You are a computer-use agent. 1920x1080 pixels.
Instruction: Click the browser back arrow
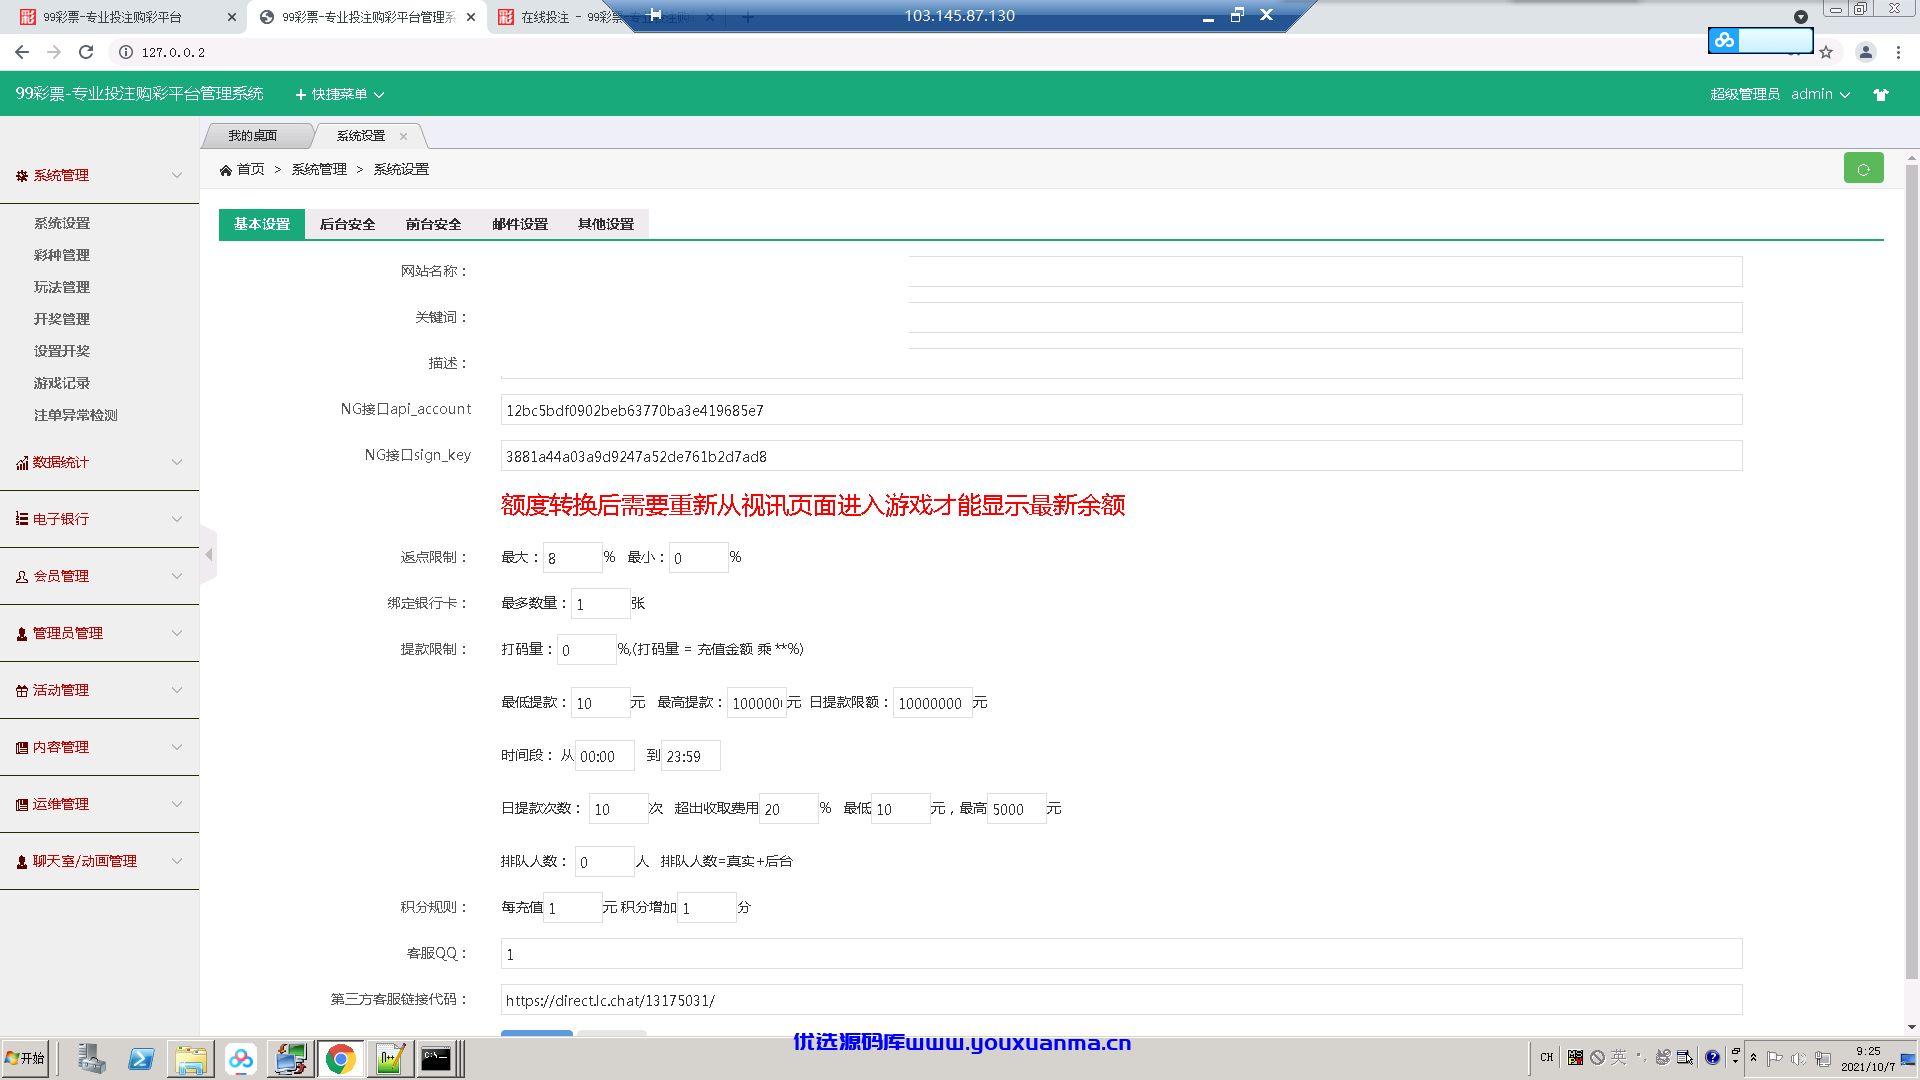click(x=22, y=52)
